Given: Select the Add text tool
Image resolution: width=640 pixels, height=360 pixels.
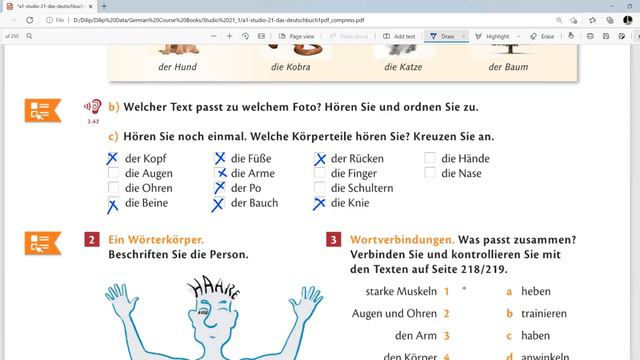Looking at the screenshot, I should pos(399,36).
